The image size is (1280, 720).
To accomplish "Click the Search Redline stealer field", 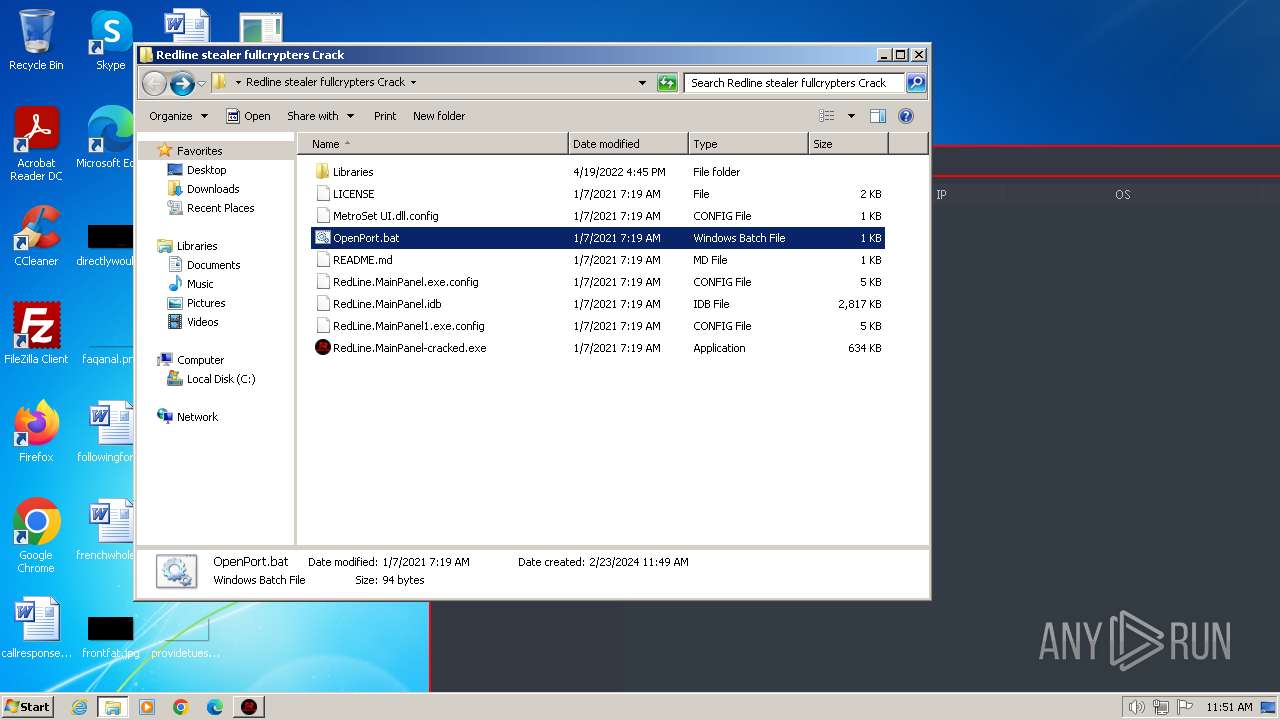I will click(x=794, y=83).
